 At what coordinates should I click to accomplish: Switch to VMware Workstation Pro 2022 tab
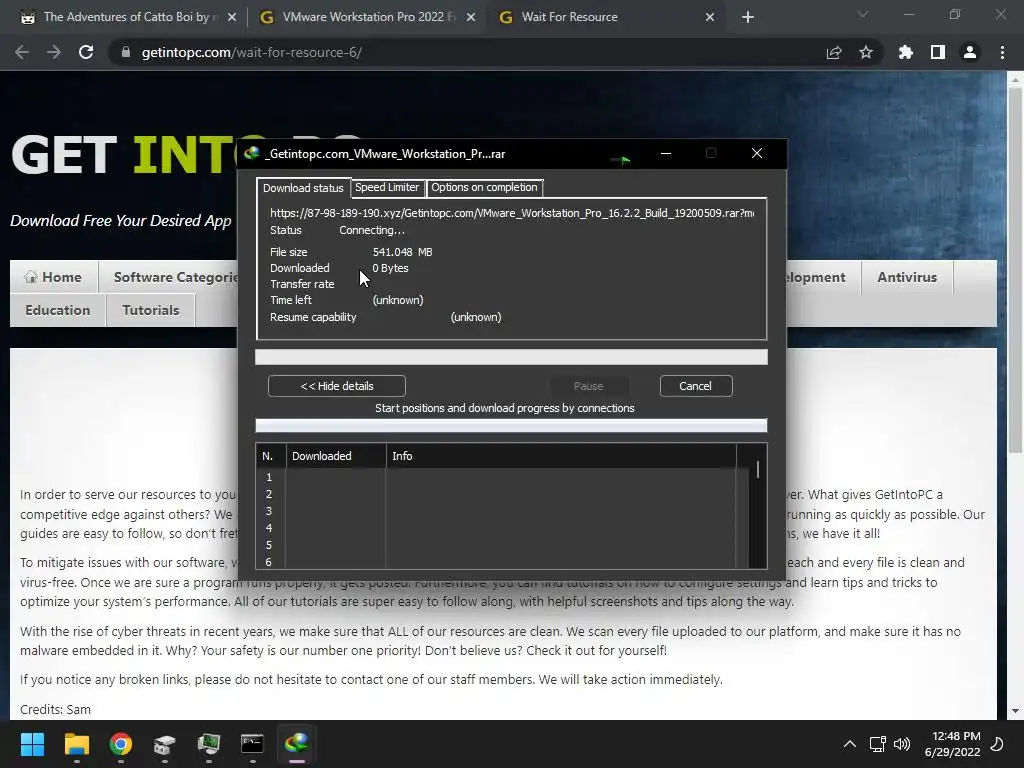coord(368,17)
